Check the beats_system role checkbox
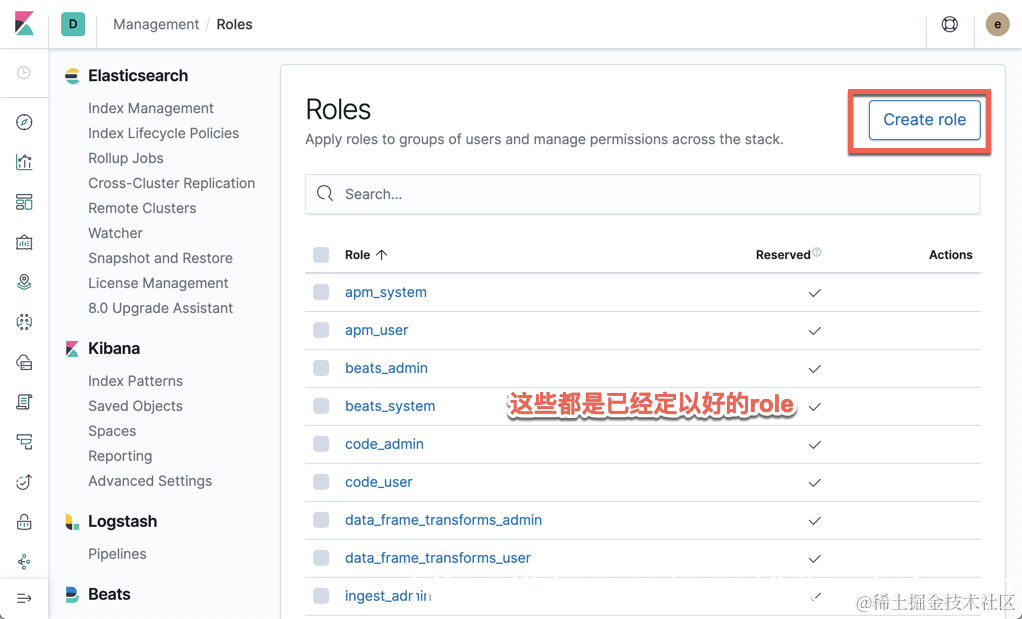This screenshot has height=619, width=1022. click(321, 406)
